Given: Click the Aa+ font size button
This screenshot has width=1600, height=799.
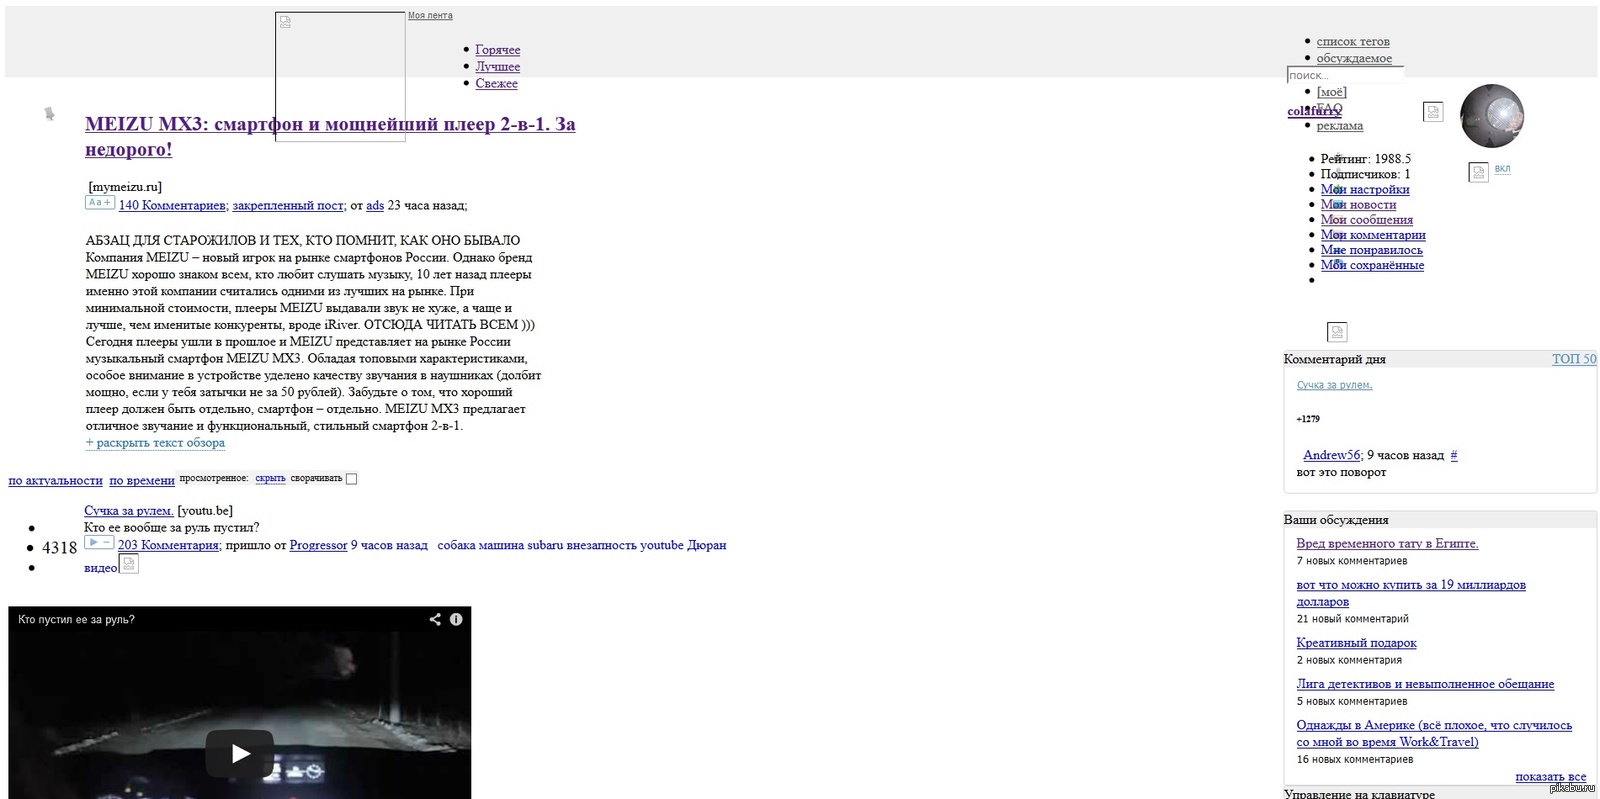Looking at the screenshot, I should pos(100,203).
